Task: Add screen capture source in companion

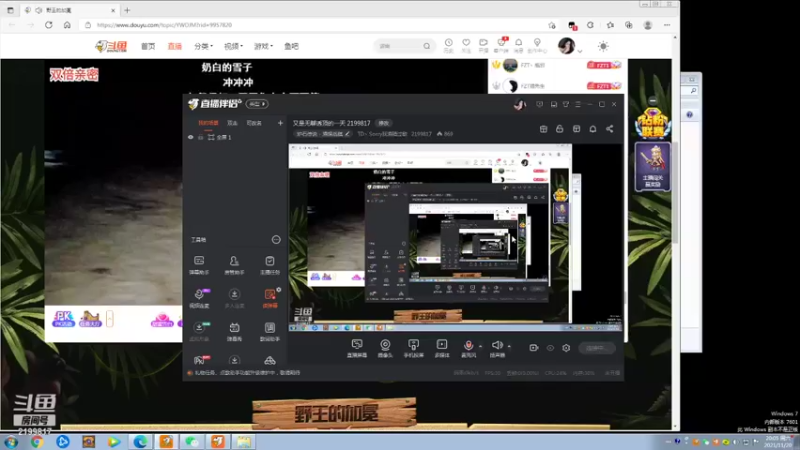Action: pos(357,348)
